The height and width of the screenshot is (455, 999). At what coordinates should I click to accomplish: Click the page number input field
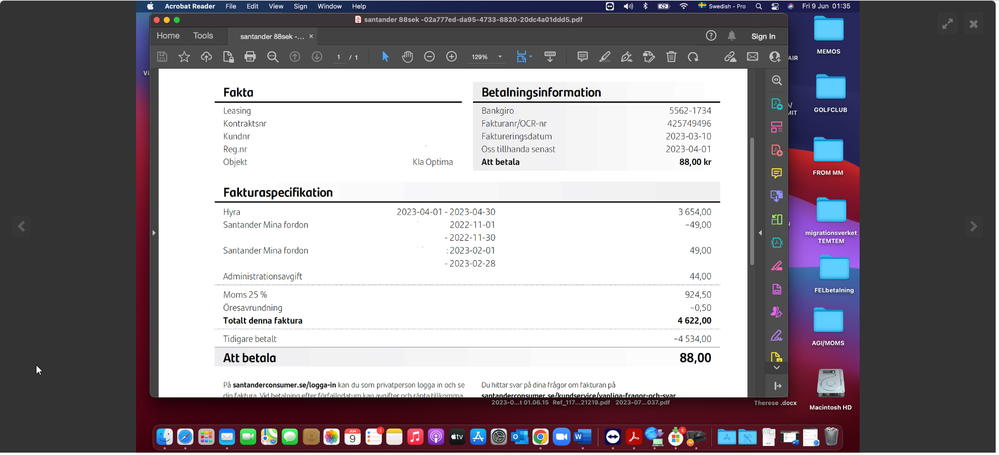click(339, 57)
